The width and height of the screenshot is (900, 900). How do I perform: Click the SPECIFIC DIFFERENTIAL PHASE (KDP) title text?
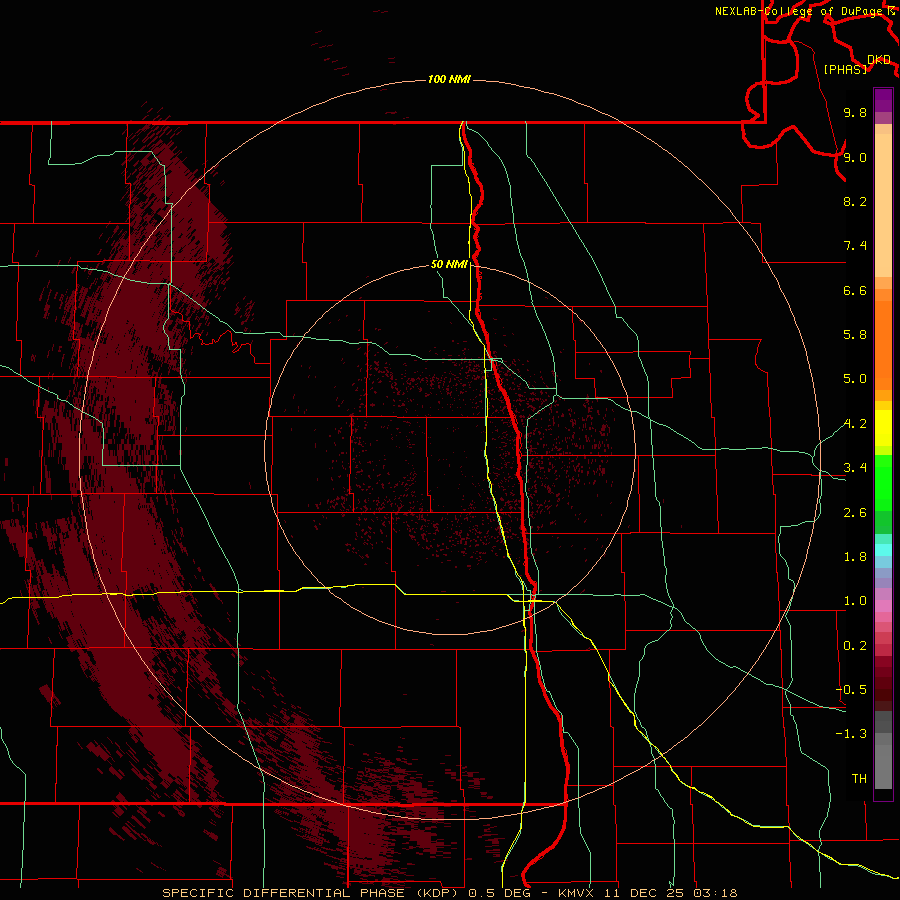tap(313, 893)
